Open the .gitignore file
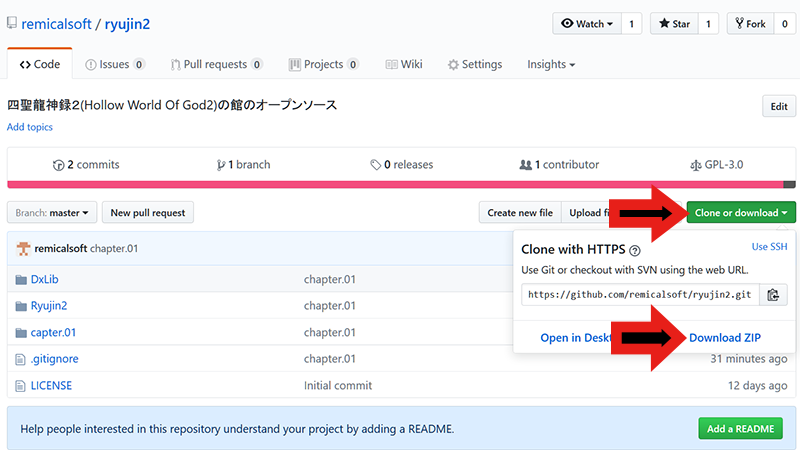The width and height of the screenshot is (800, 450). click(55, 359)
